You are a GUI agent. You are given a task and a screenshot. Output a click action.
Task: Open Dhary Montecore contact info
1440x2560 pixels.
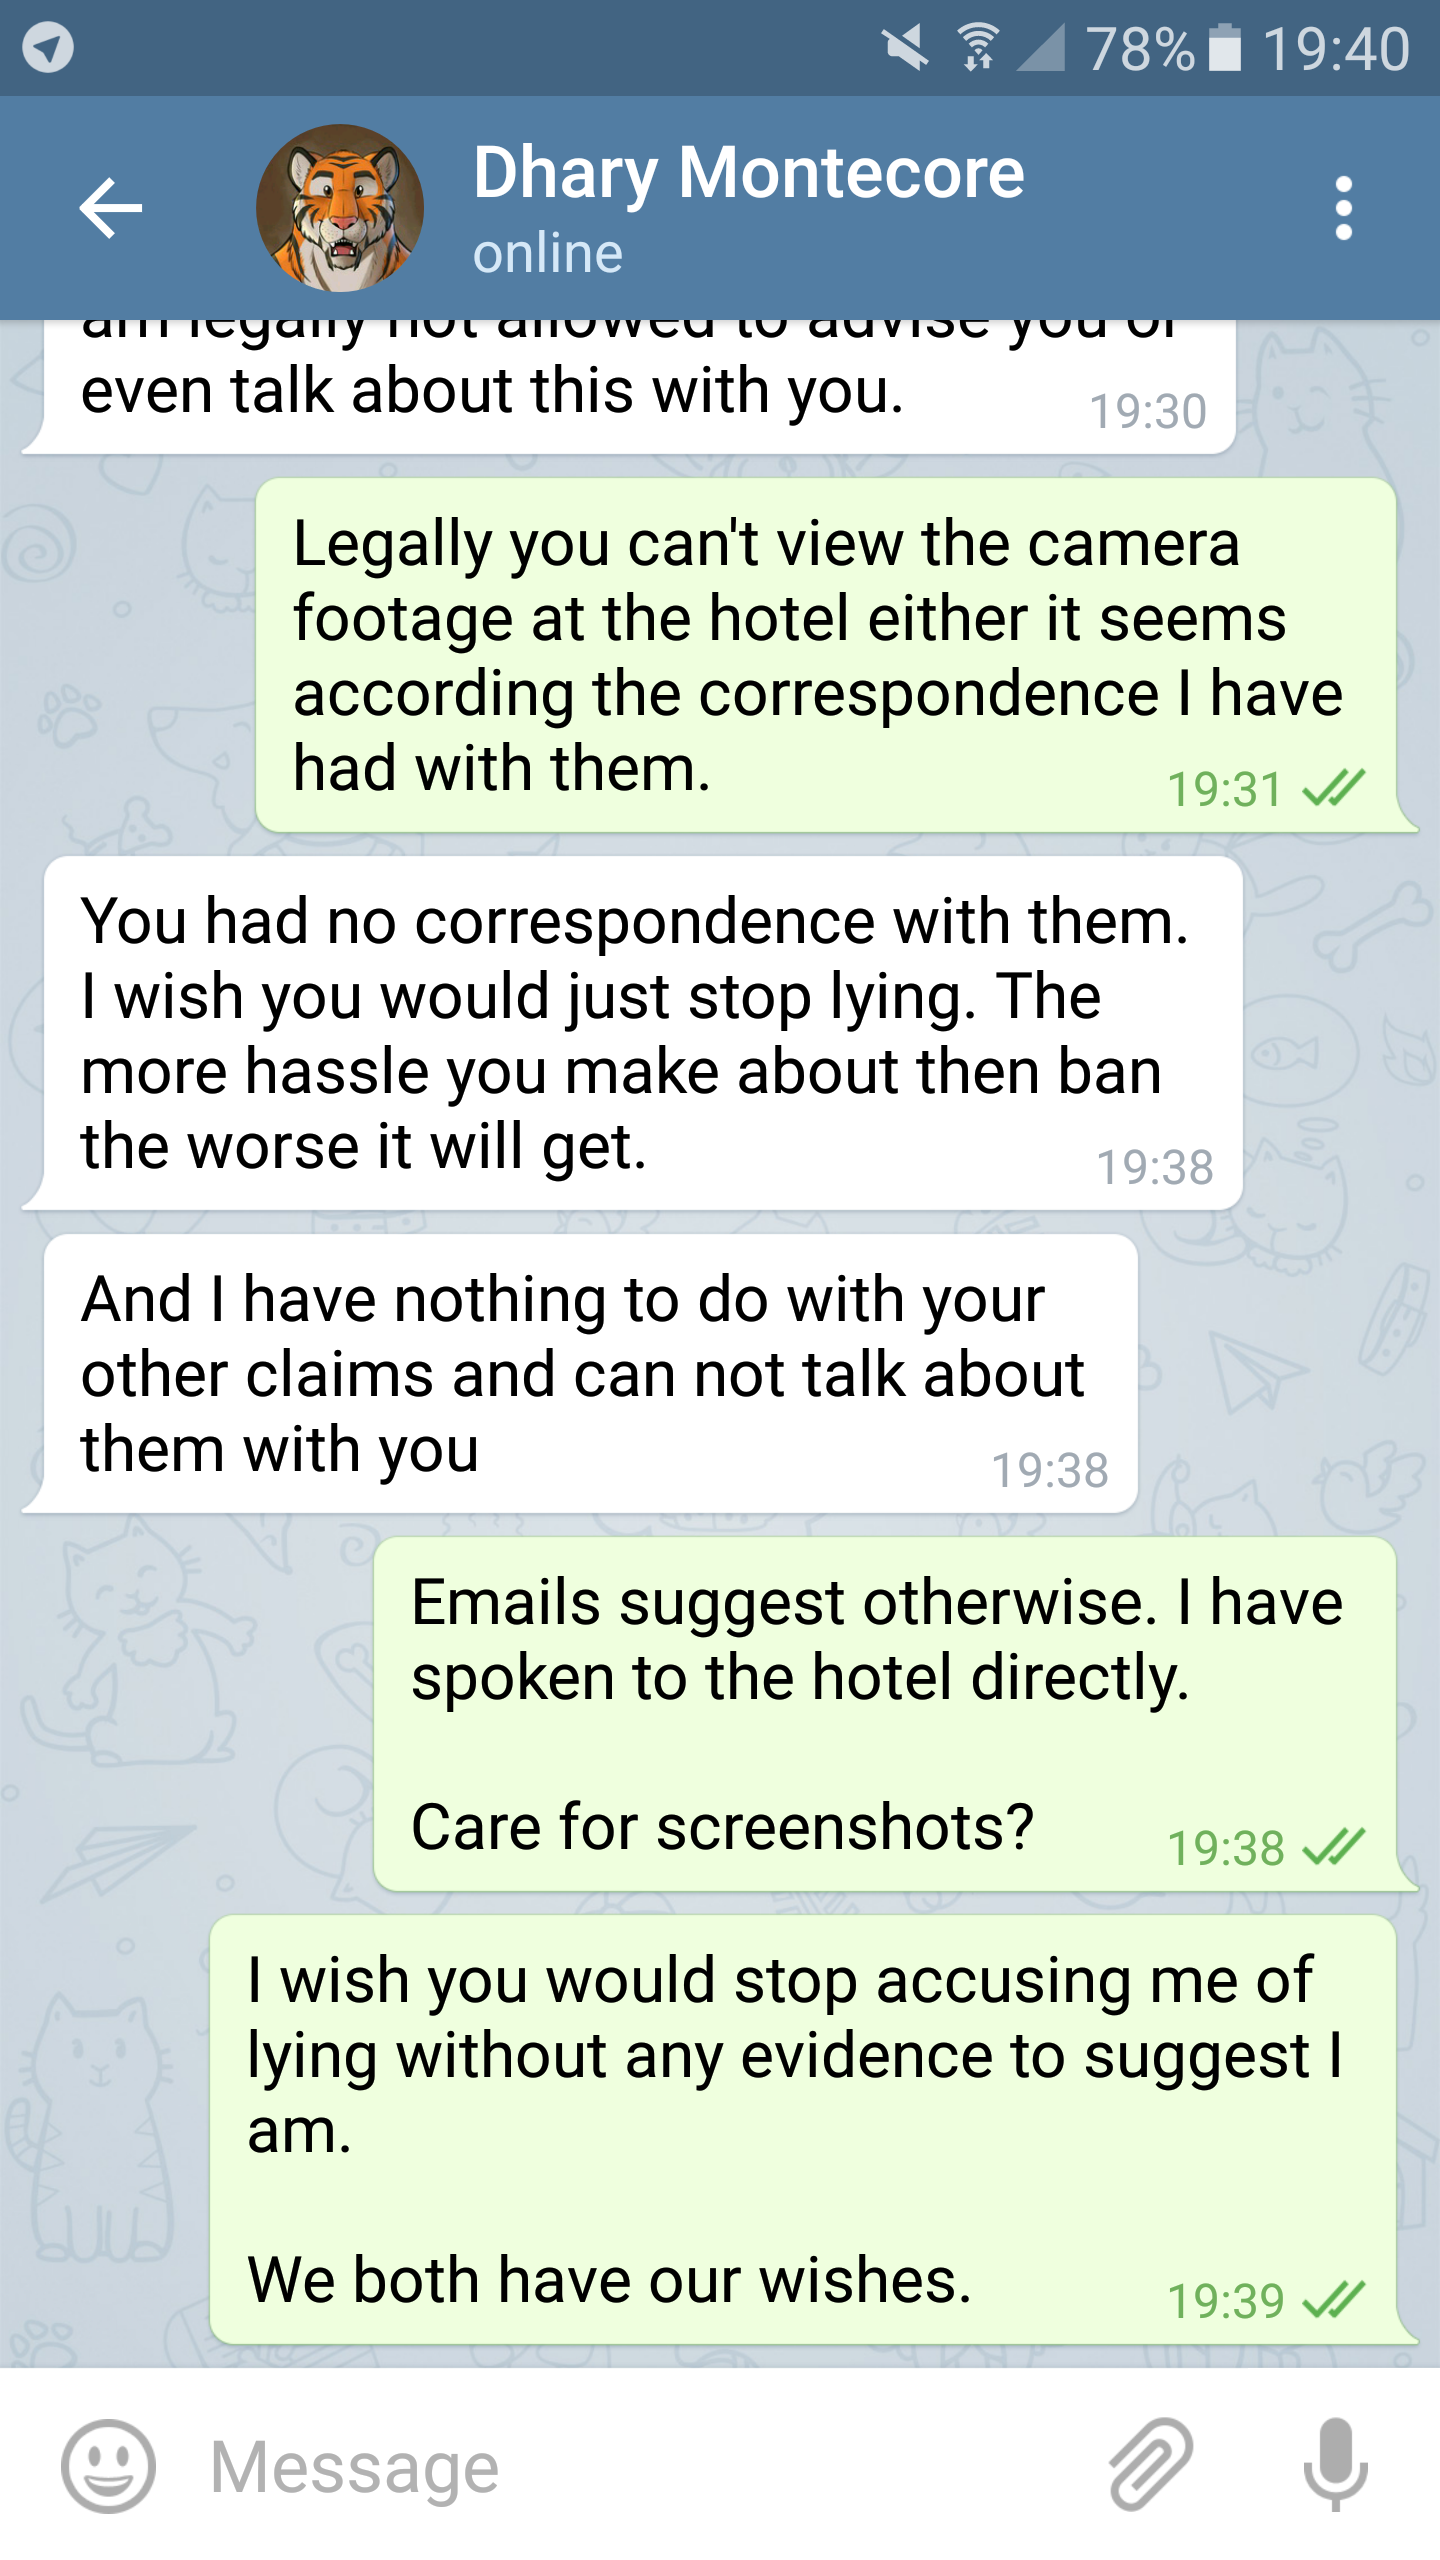748,173
